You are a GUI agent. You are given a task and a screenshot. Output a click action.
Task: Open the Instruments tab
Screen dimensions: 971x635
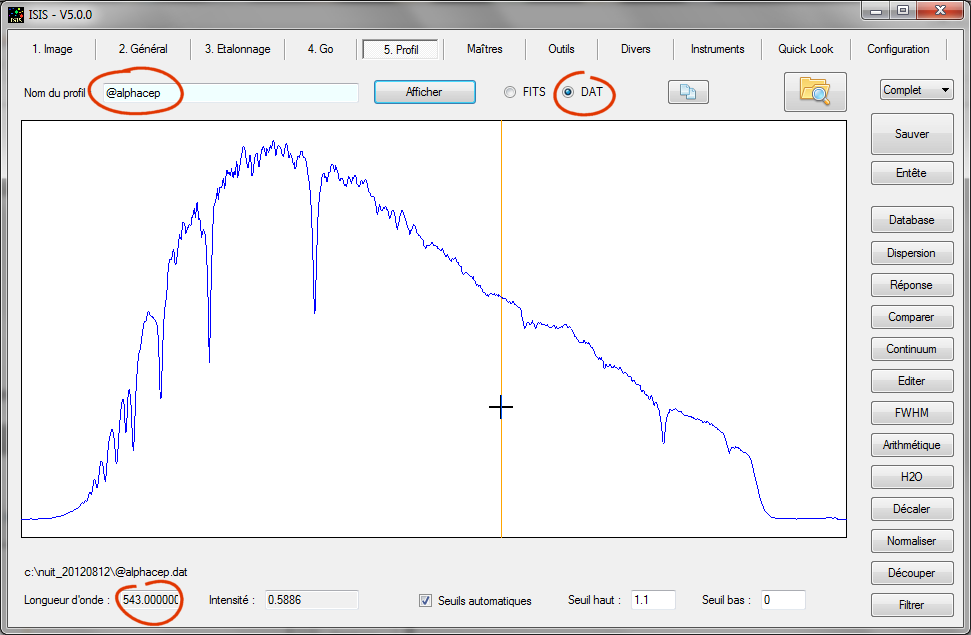pyautogui.click(x=718, y=49)
